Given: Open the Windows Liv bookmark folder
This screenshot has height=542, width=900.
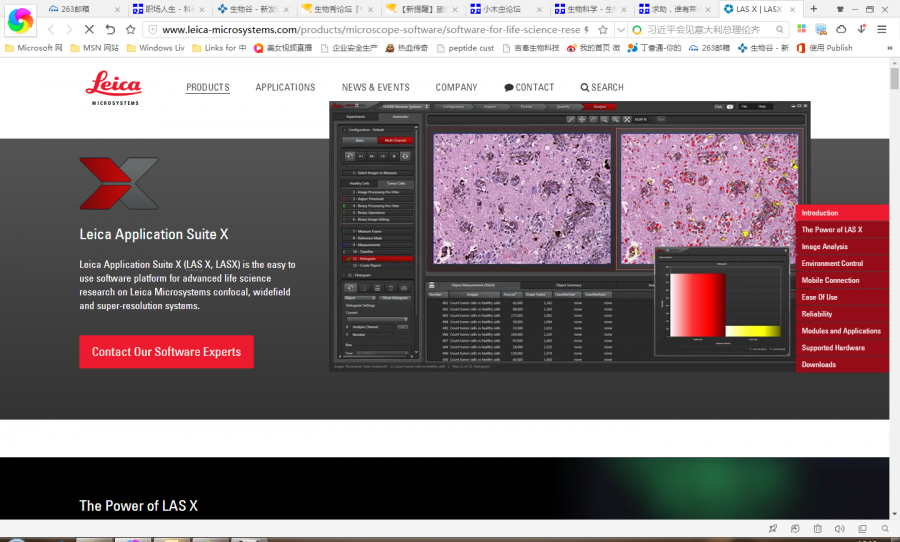Looking at the screenshot, I should tap(156, 48).
